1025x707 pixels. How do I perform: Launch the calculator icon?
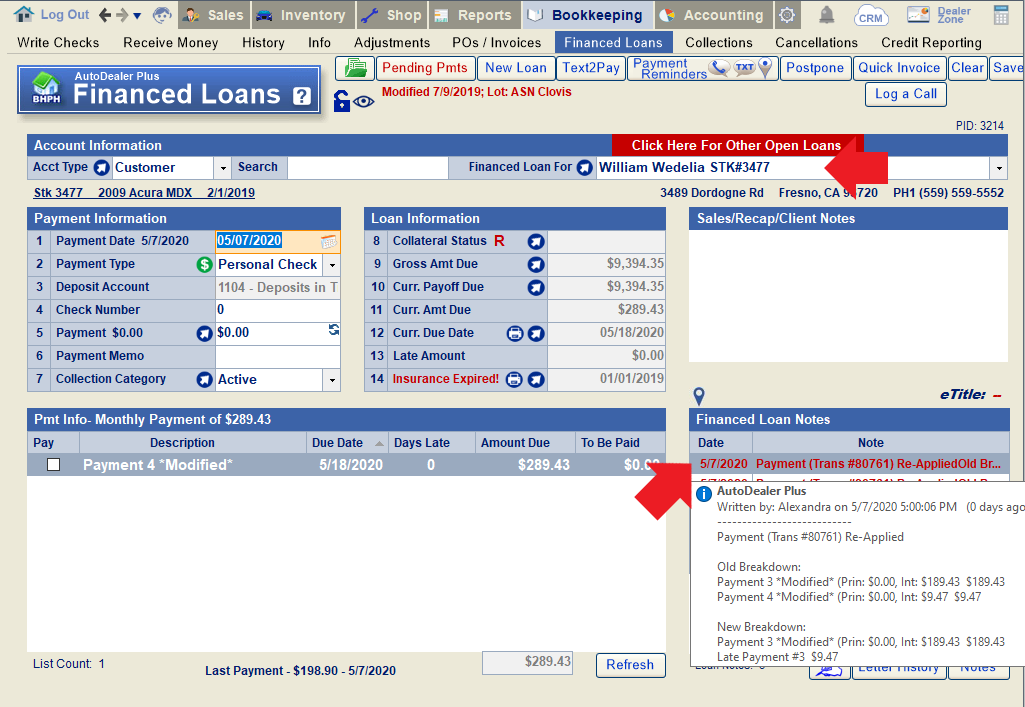tap(1001, 14)
